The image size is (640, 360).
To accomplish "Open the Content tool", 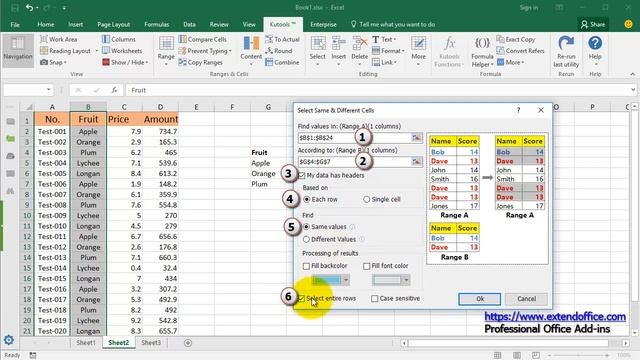I will (251, 50).
